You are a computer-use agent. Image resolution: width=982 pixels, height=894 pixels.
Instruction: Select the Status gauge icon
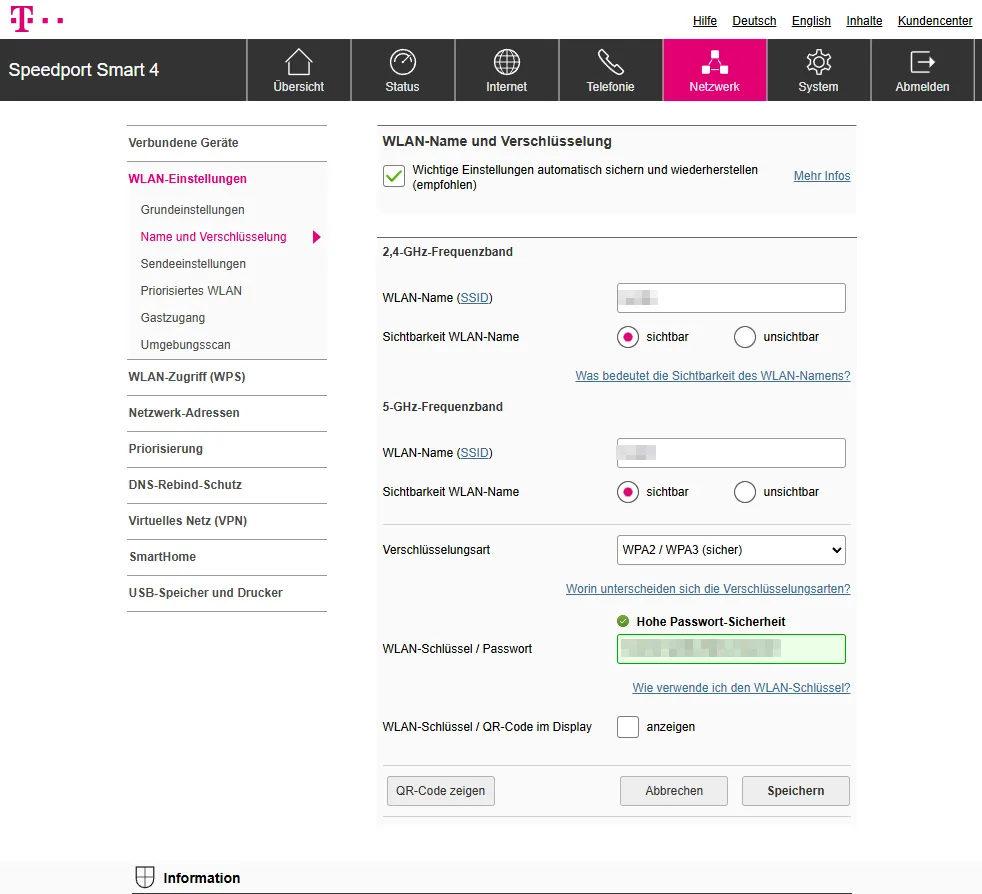[x=402, y=60]
